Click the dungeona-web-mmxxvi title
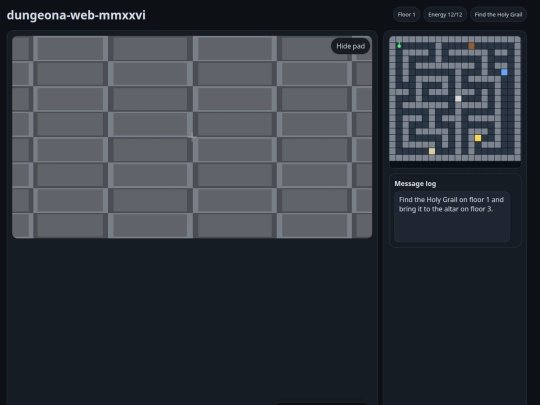This screenshot has width=540, height=405. pyautogui.click(x=76, y=15)
